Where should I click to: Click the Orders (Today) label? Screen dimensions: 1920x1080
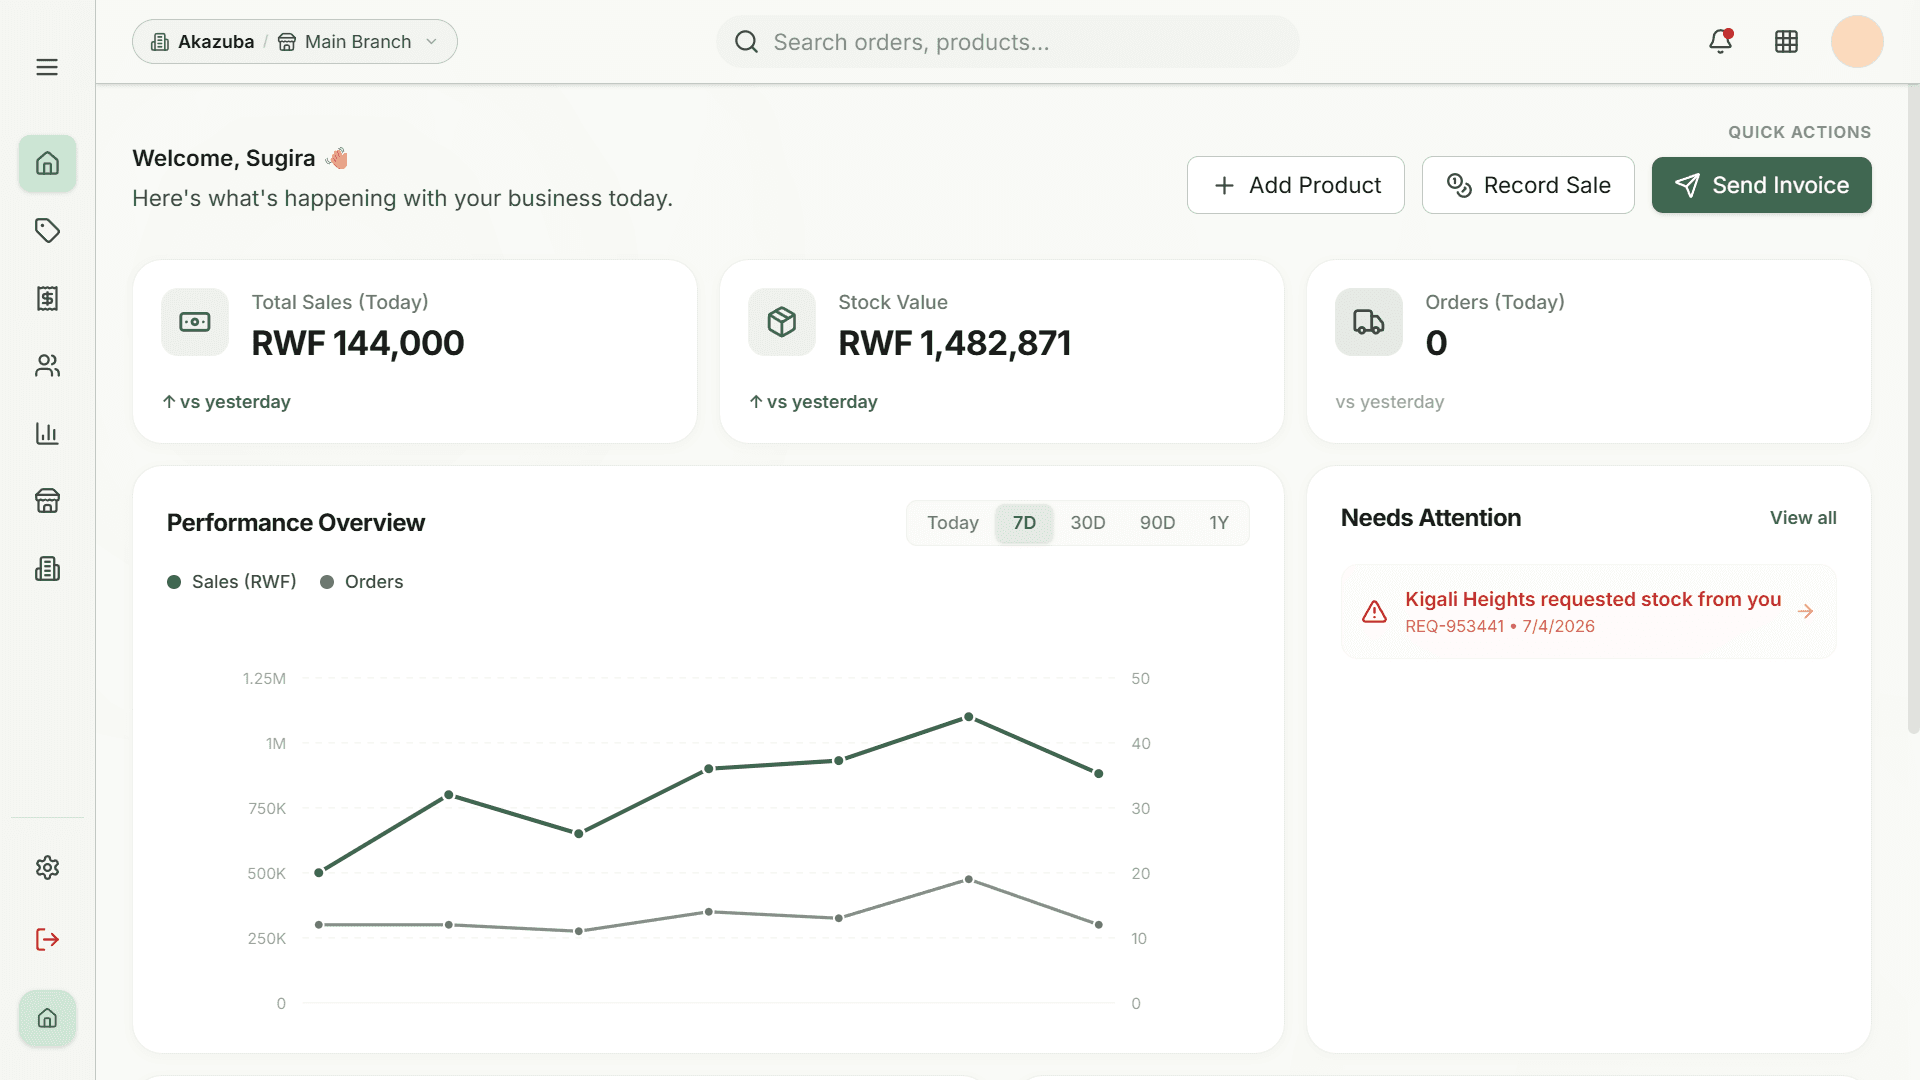[x=1495, y=302]
